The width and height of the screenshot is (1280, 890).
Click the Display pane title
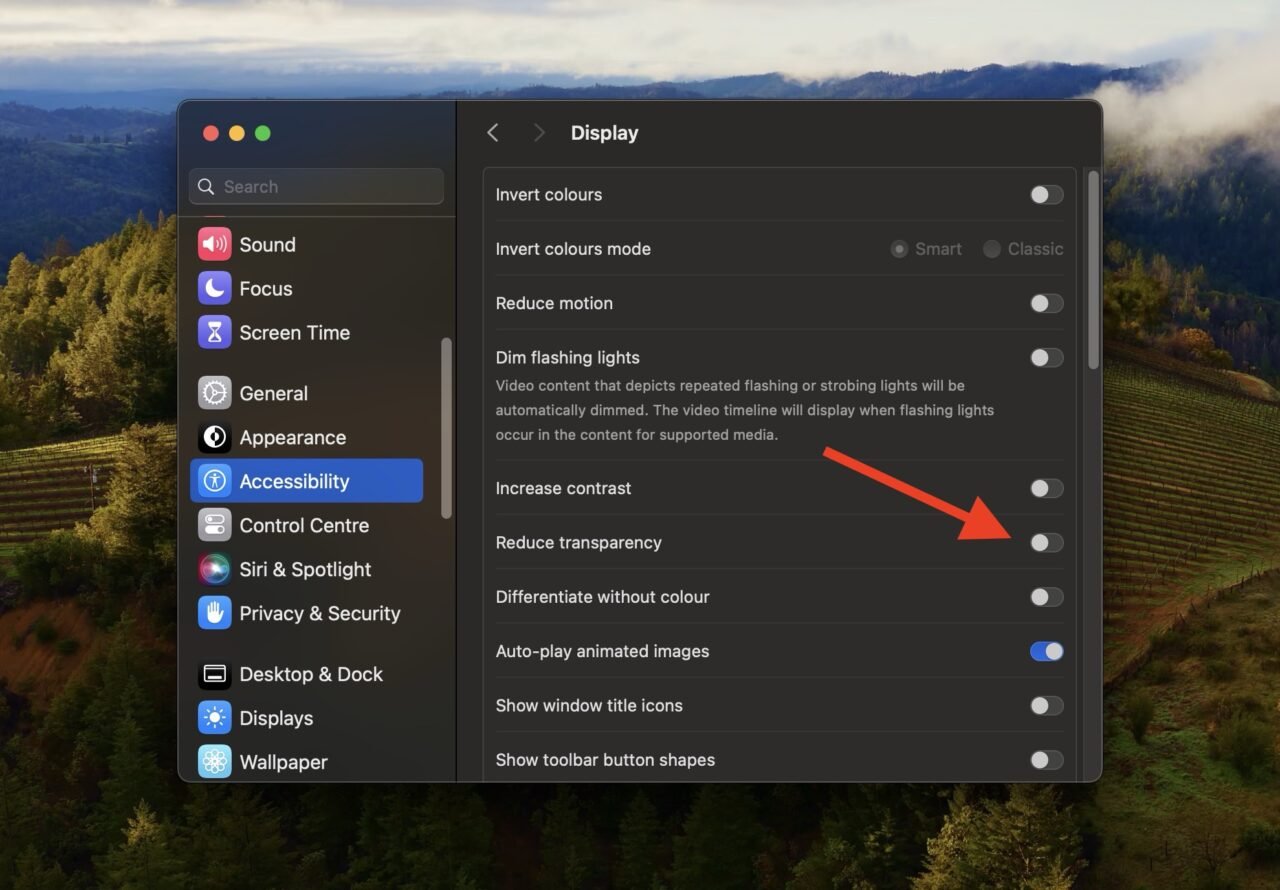tap(604, 133)
